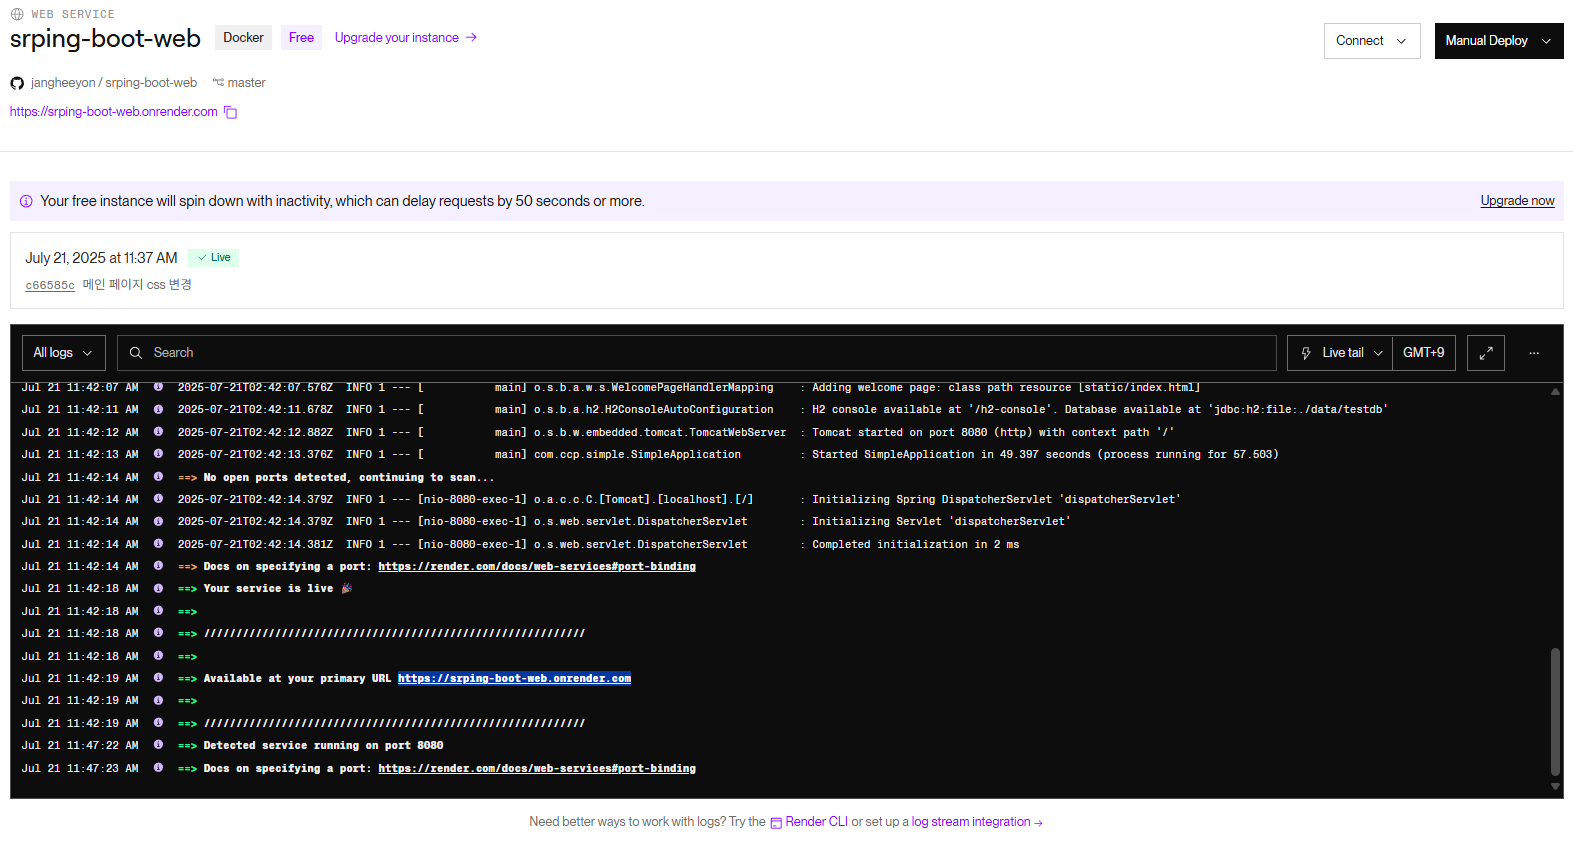
Task: Click the web service globe icon
Action: point(17,14)
